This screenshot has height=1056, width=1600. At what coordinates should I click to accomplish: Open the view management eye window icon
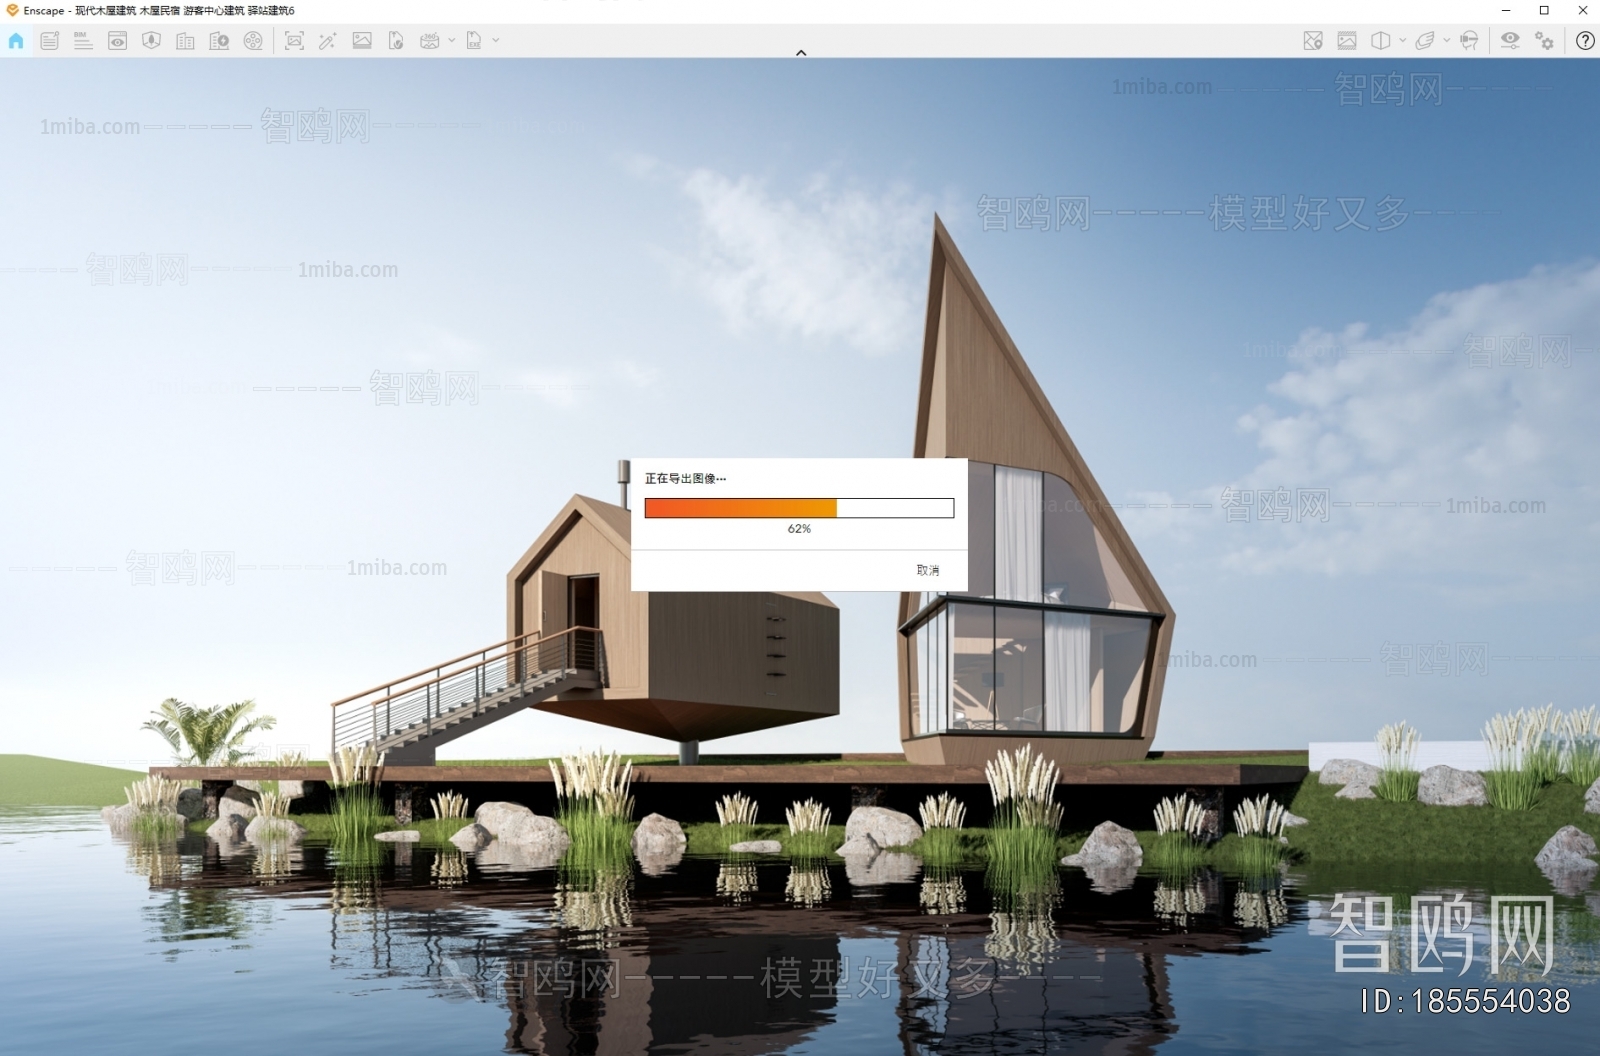click(x=117, y=41)
